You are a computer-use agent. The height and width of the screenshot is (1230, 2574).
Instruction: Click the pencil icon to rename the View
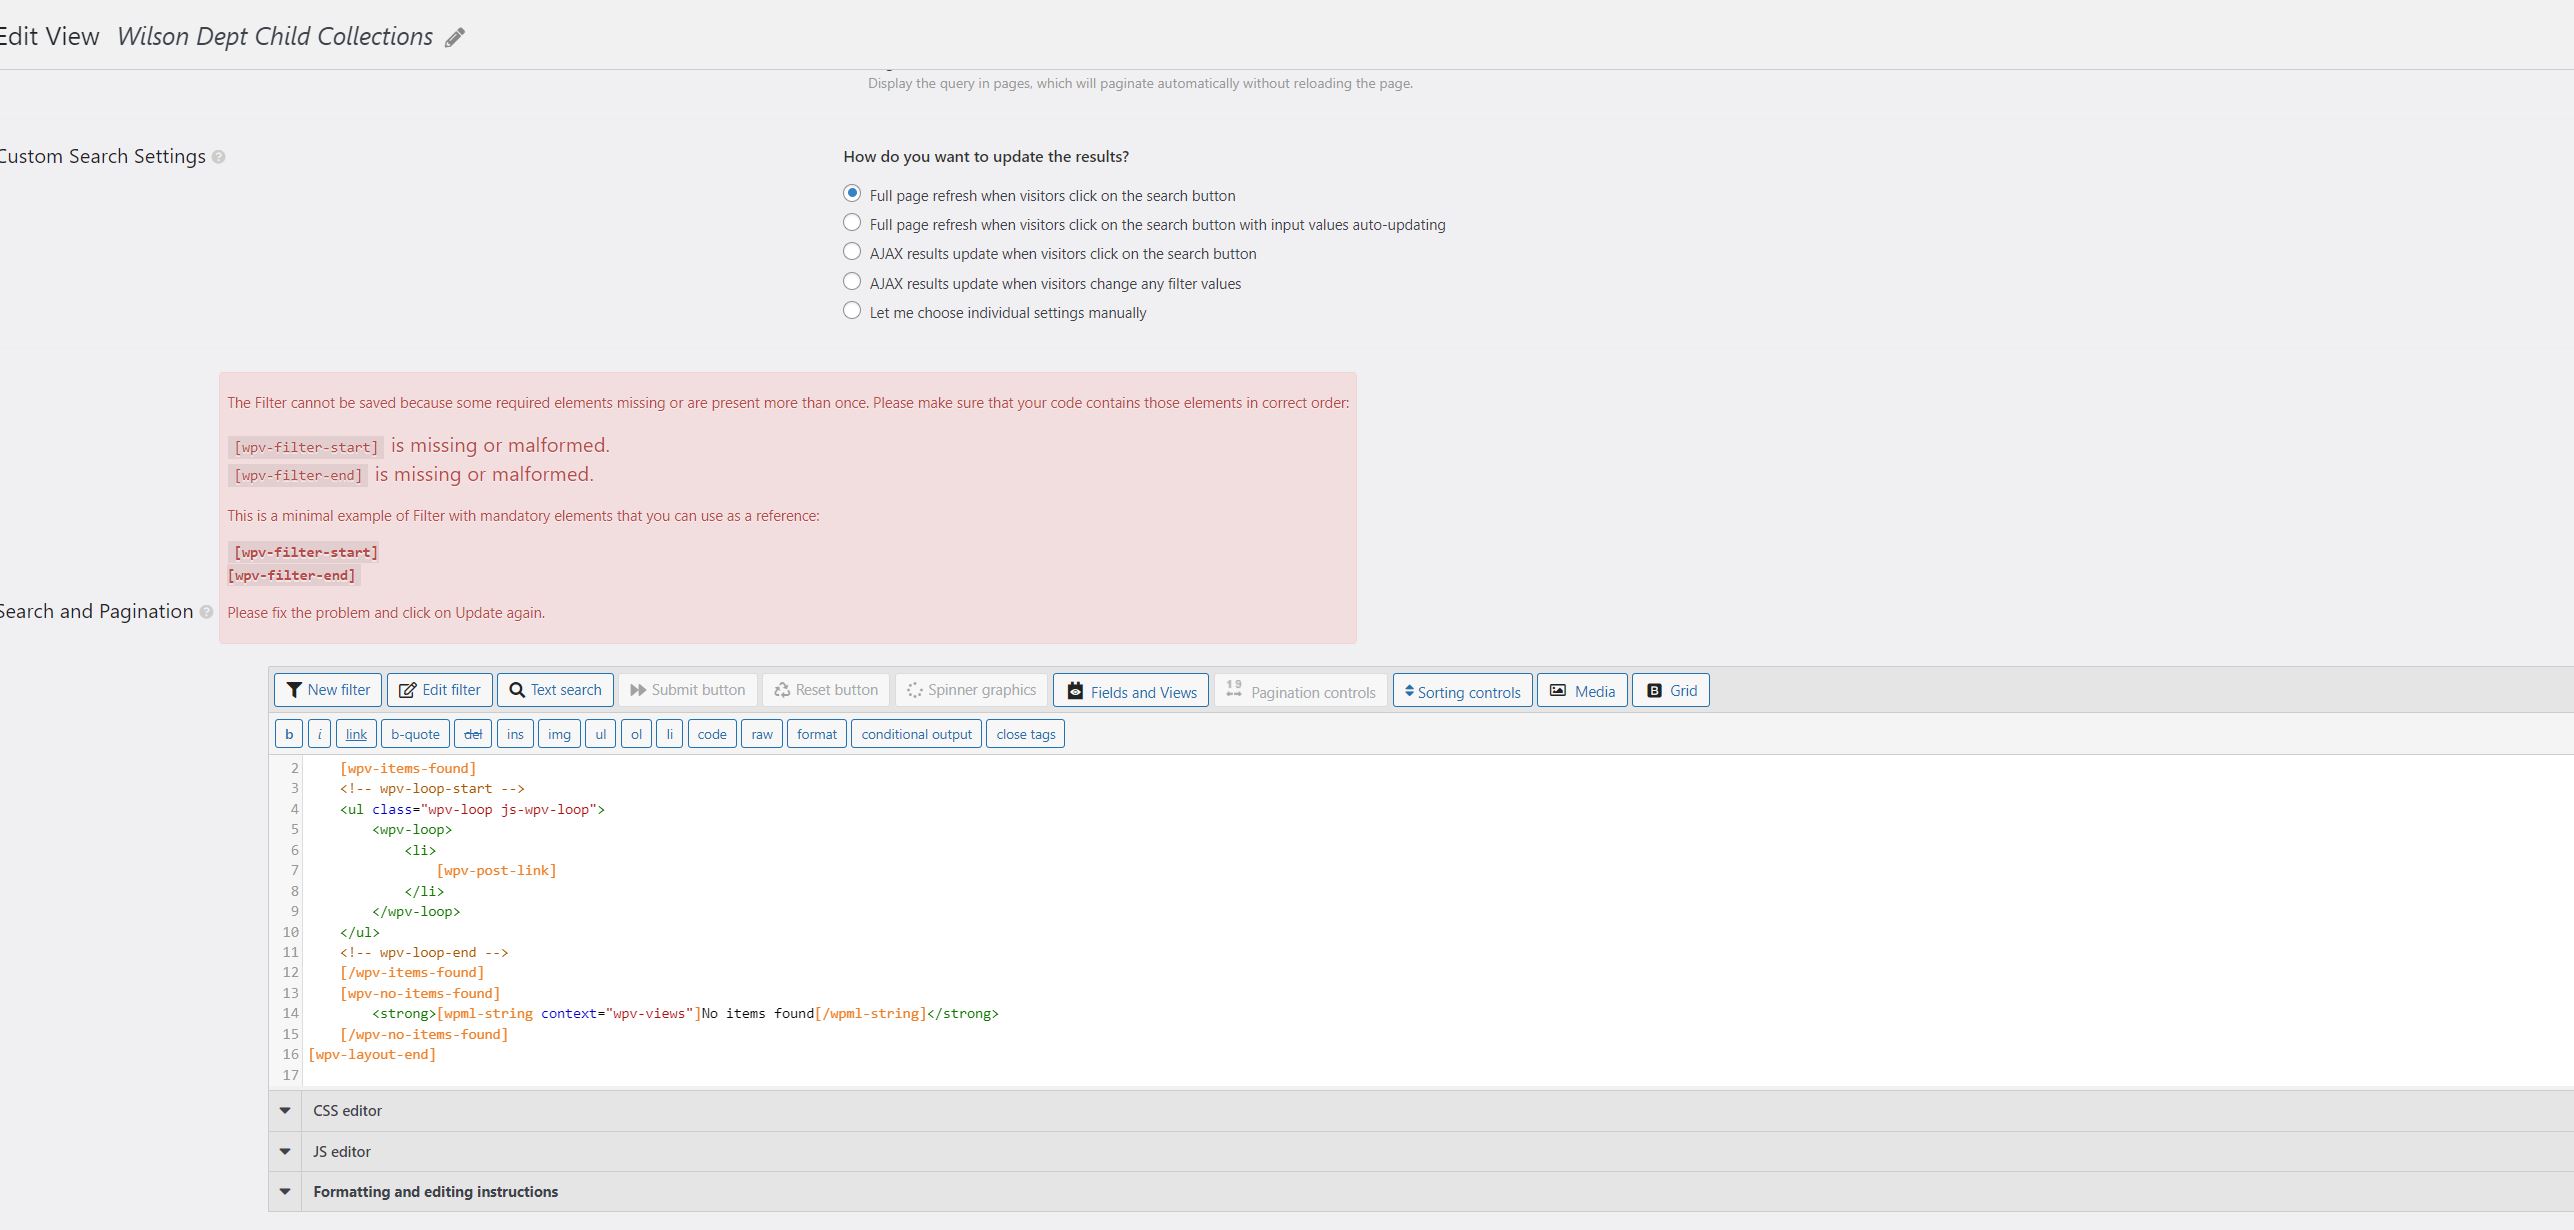click(455, 38)
